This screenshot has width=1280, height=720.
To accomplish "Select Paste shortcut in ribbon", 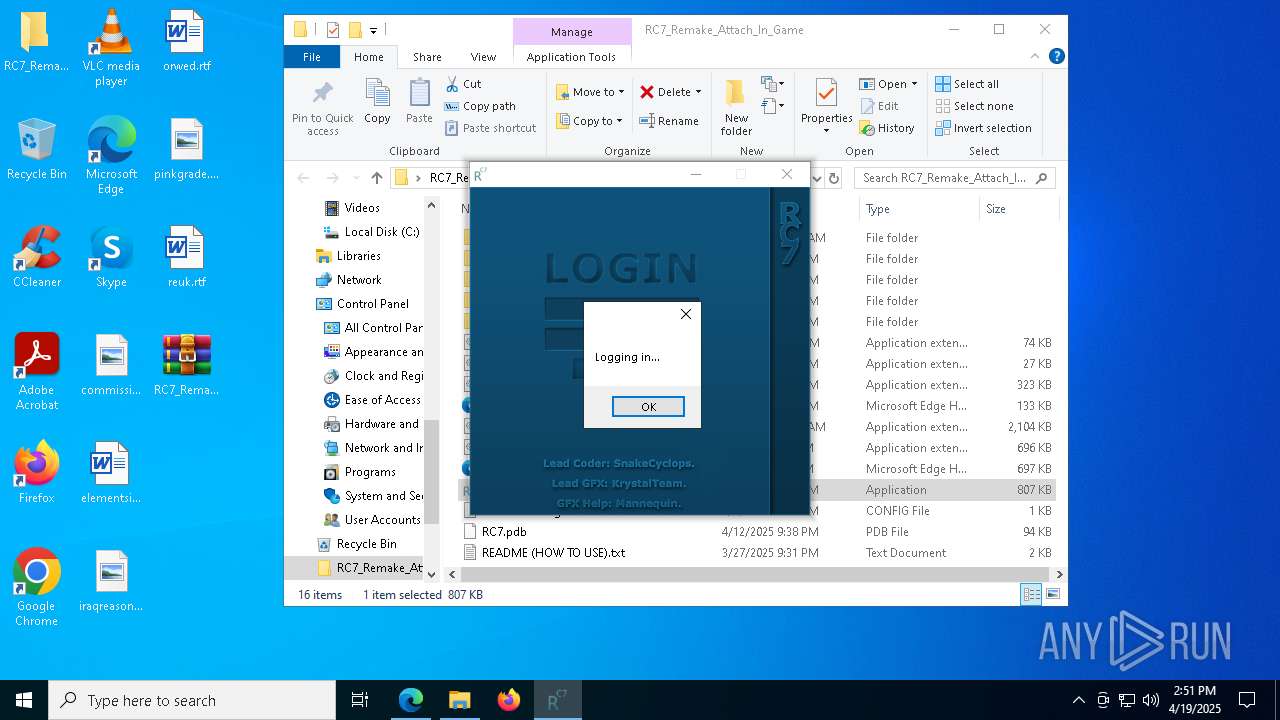I will 490,128.
